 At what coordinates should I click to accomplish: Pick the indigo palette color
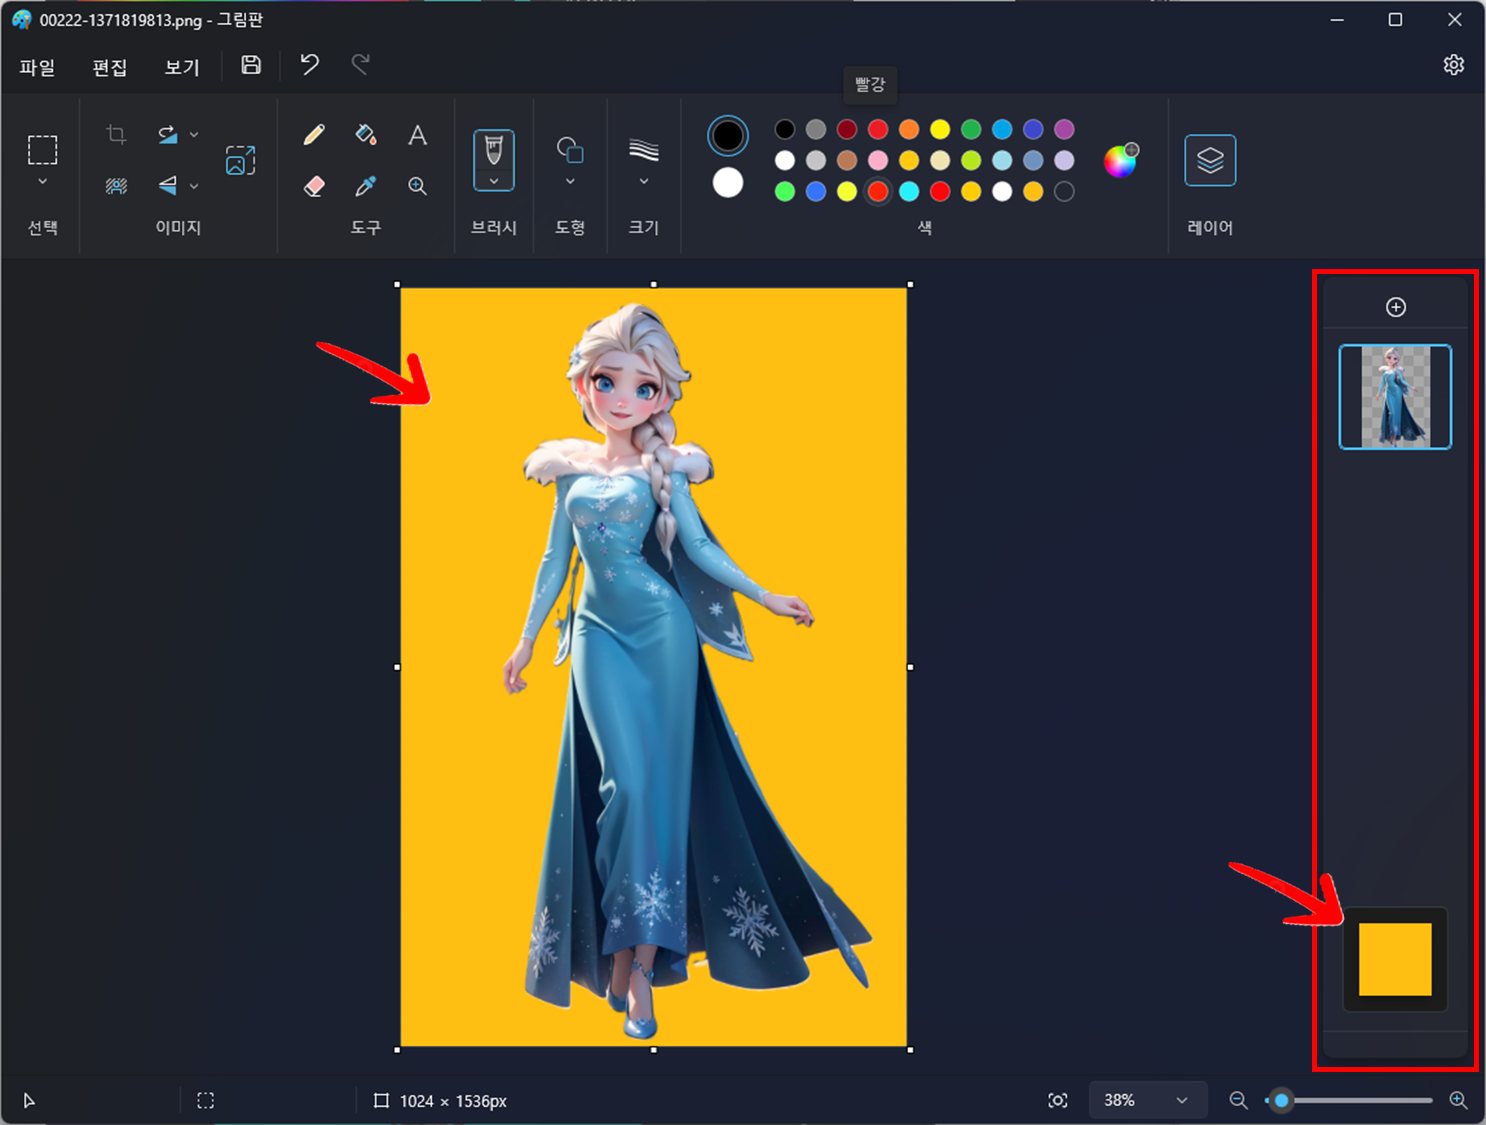click(1033, 129)
